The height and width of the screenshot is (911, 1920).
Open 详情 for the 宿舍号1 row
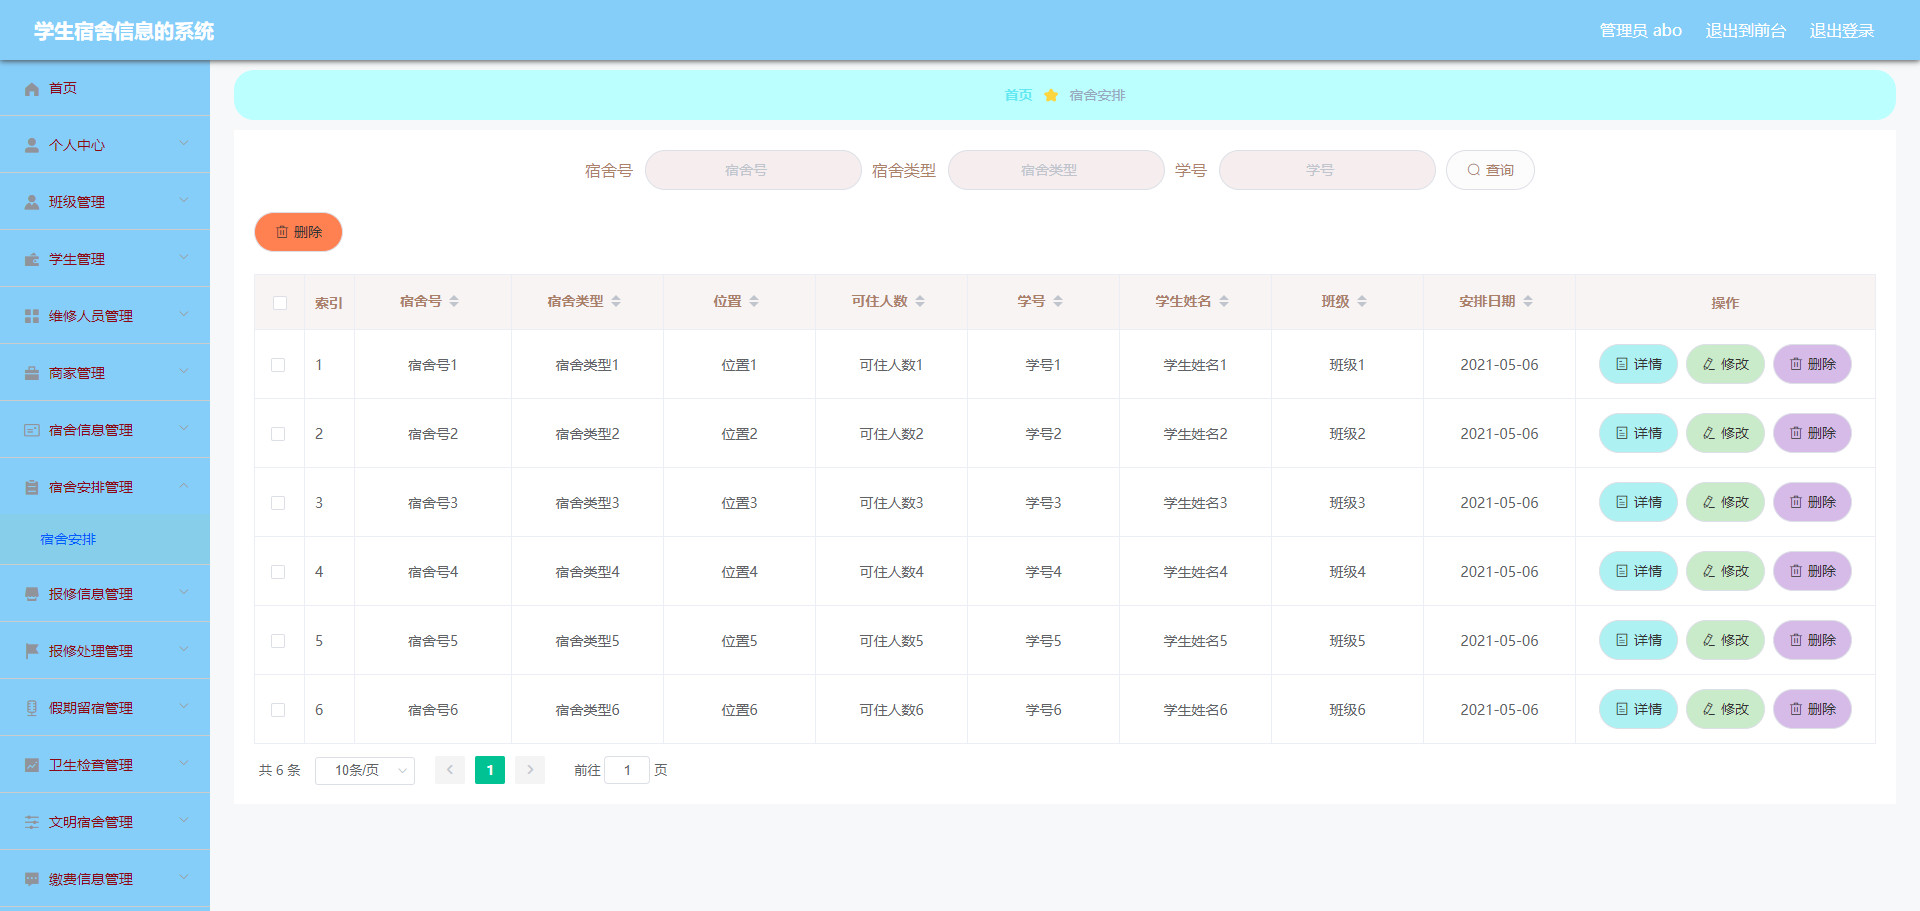coord(1638,364)
